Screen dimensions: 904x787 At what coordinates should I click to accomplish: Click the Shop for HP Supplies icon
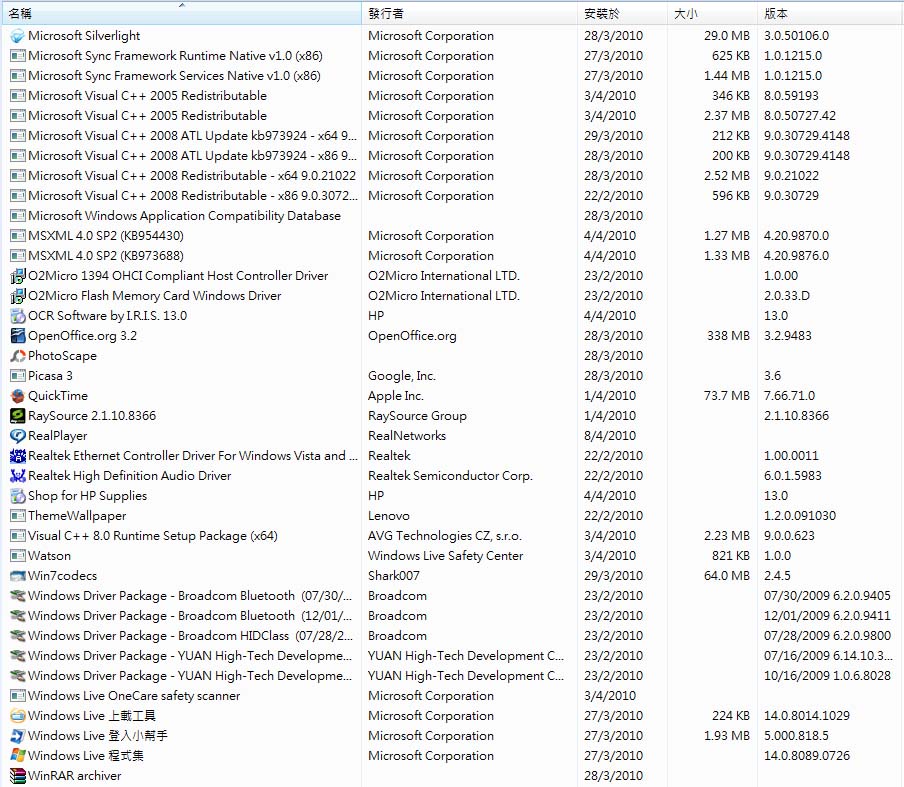pyautogui.click(x=17, y=496)
